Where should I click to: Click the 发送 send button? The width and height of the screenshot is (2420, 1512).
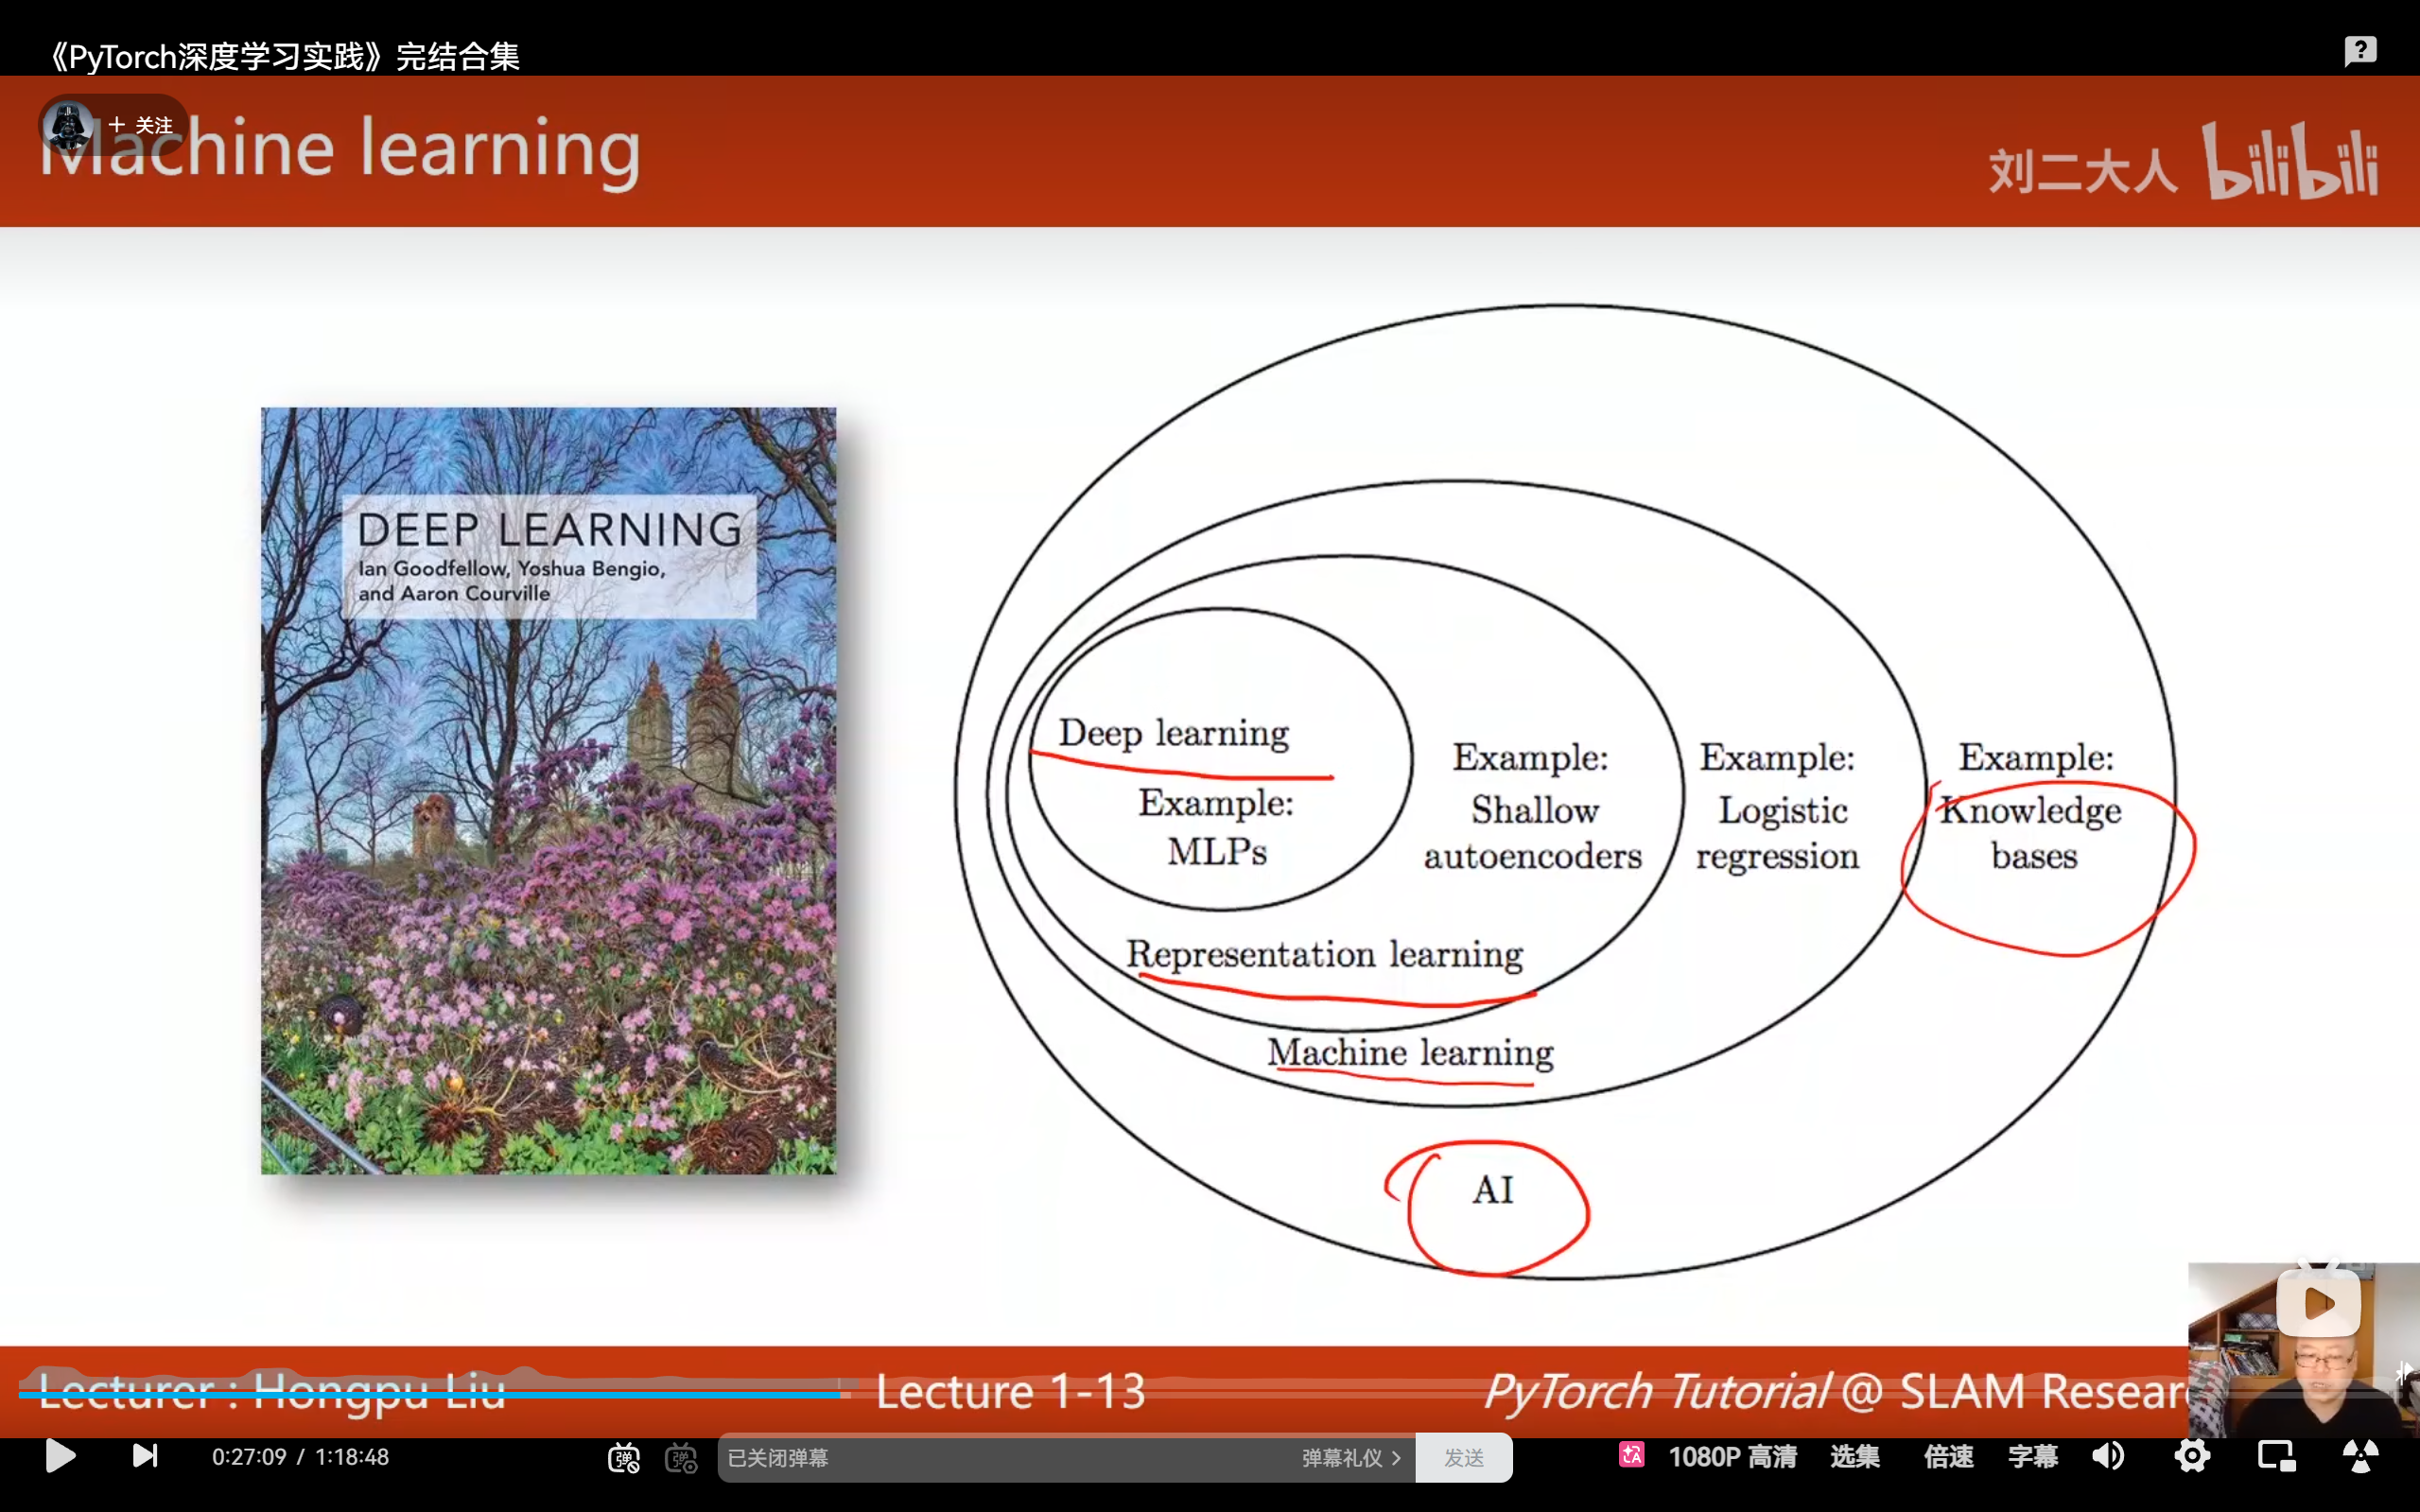tap(1463, 1458)
